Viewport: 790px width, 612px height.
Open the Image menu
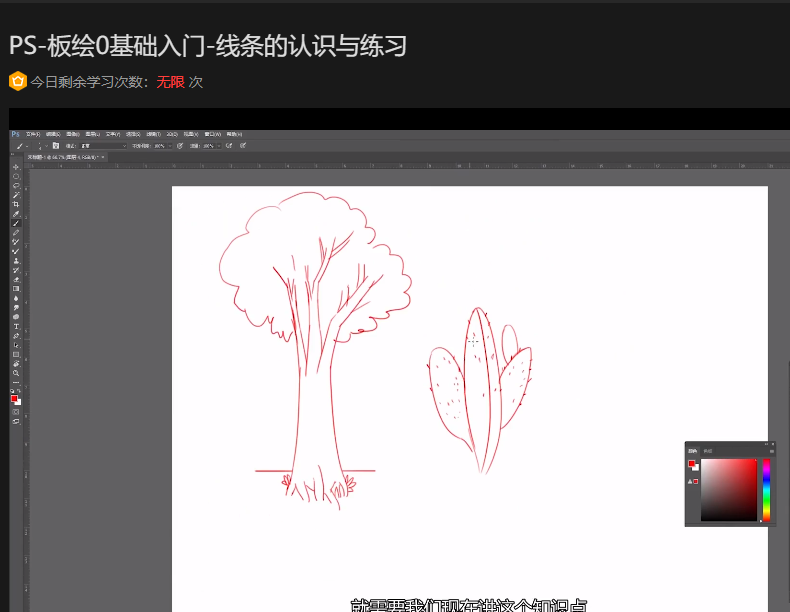73,134
